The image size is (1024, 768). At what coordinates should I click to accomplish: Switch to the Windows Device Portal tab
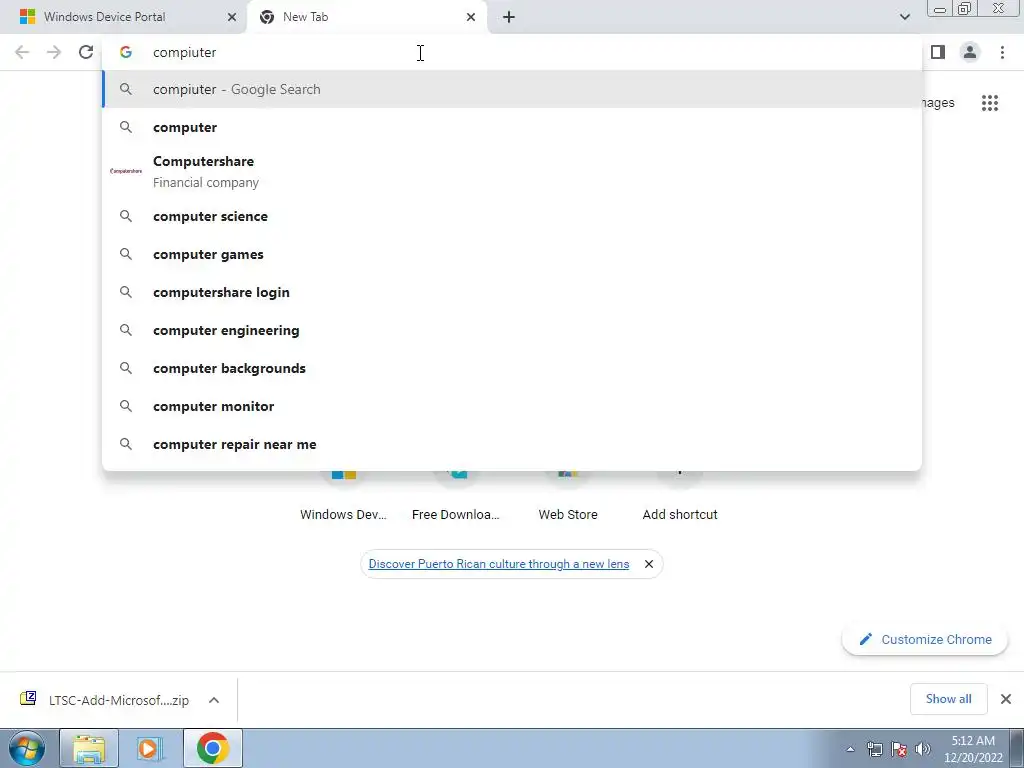123,17
